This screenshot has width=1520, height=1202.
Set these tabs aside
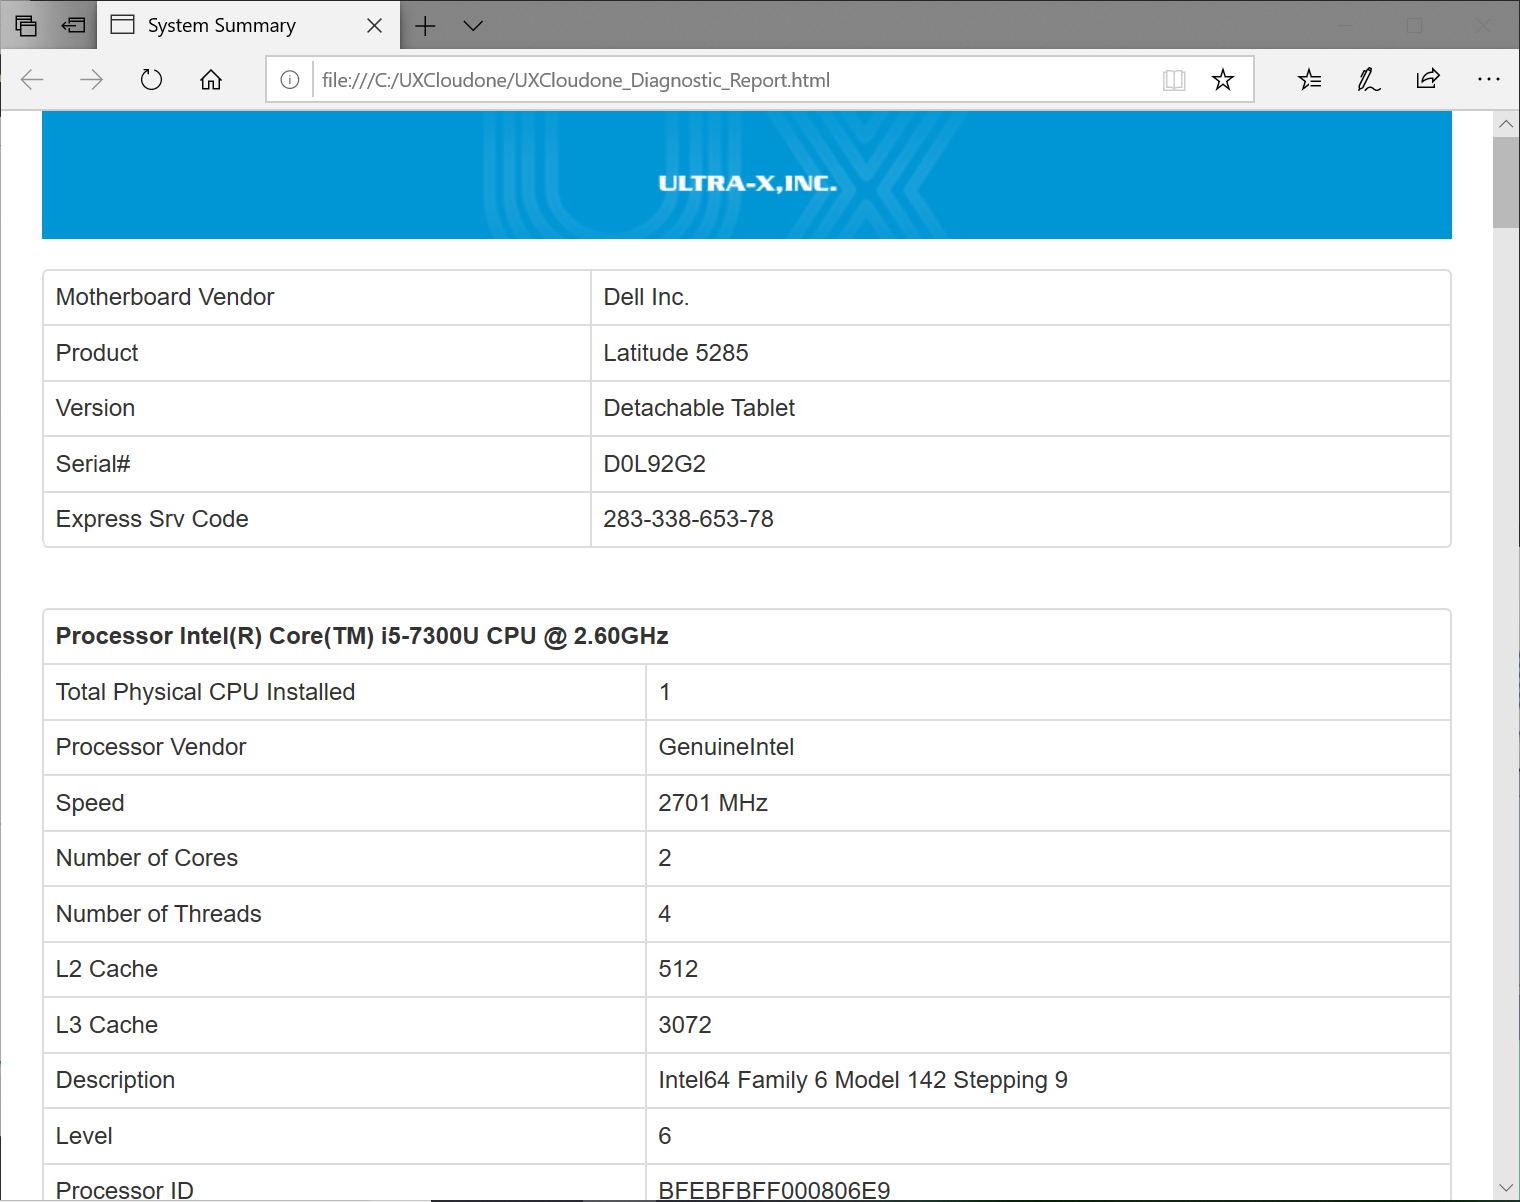[73, 26]
